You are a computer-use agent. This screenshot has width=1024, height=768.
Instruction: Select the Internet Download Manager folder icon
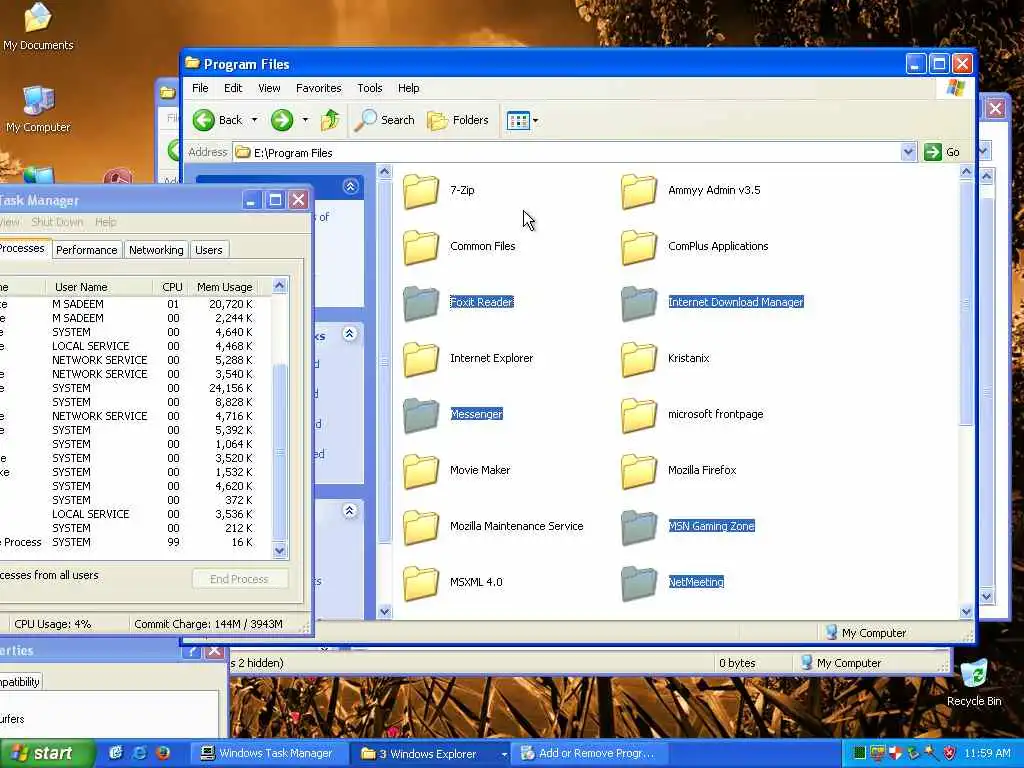[x=639, y=303]
